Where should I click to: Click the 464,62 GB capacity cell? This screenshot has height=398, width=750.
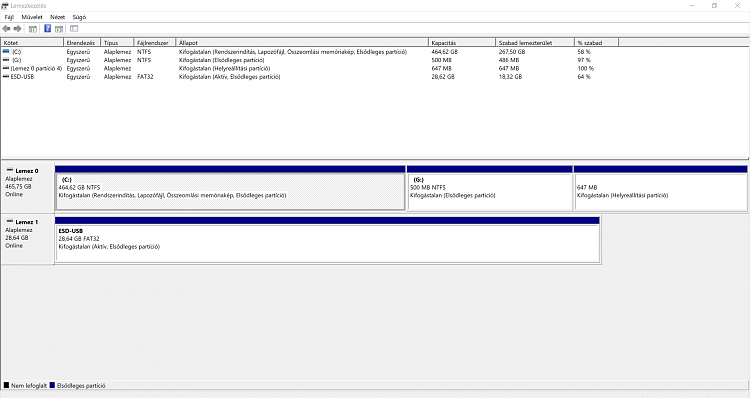point(444,52)
